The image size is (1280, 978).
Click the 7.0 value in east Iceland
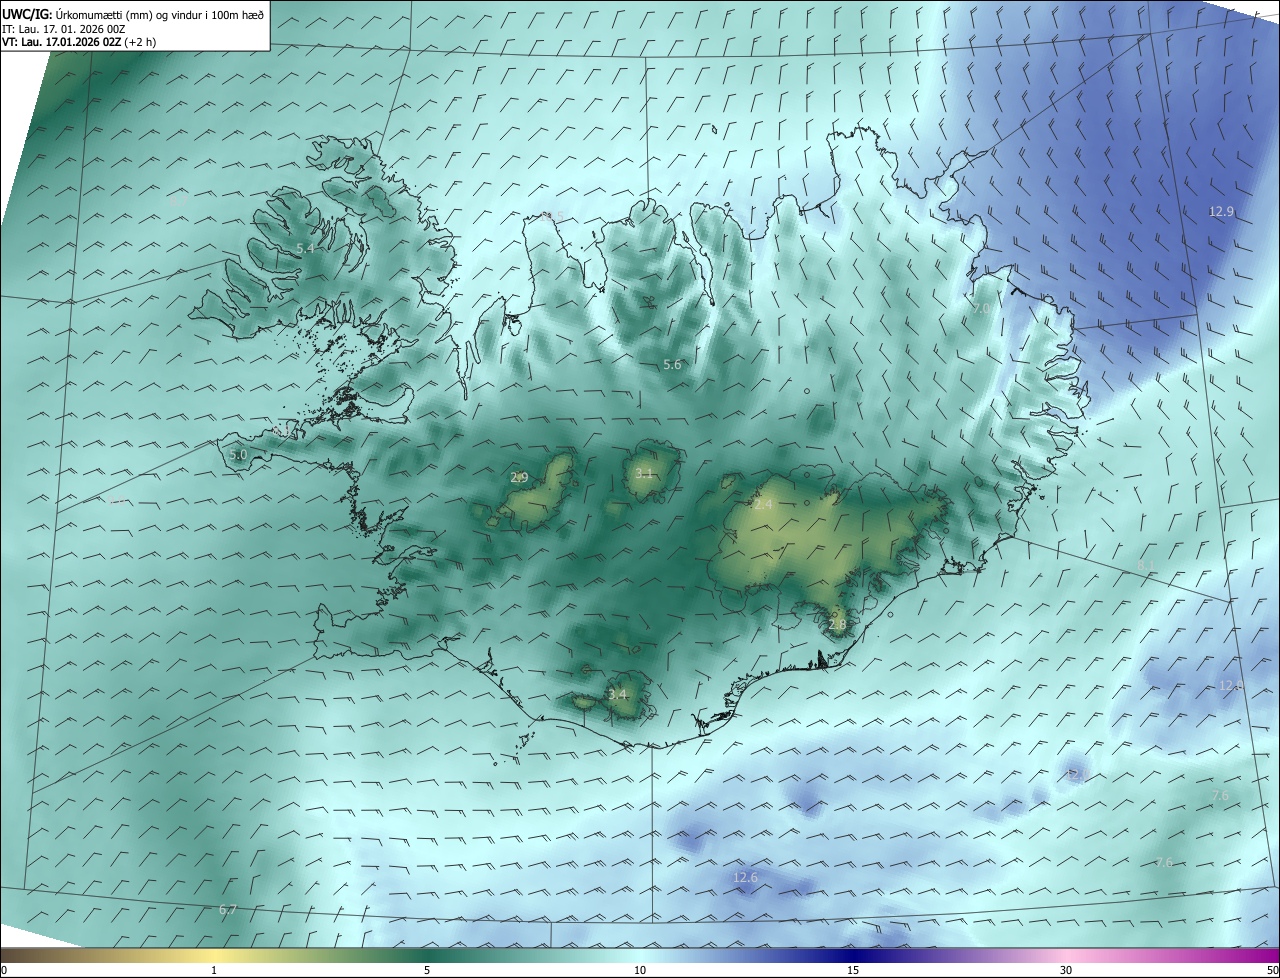[x=982, y=309]
